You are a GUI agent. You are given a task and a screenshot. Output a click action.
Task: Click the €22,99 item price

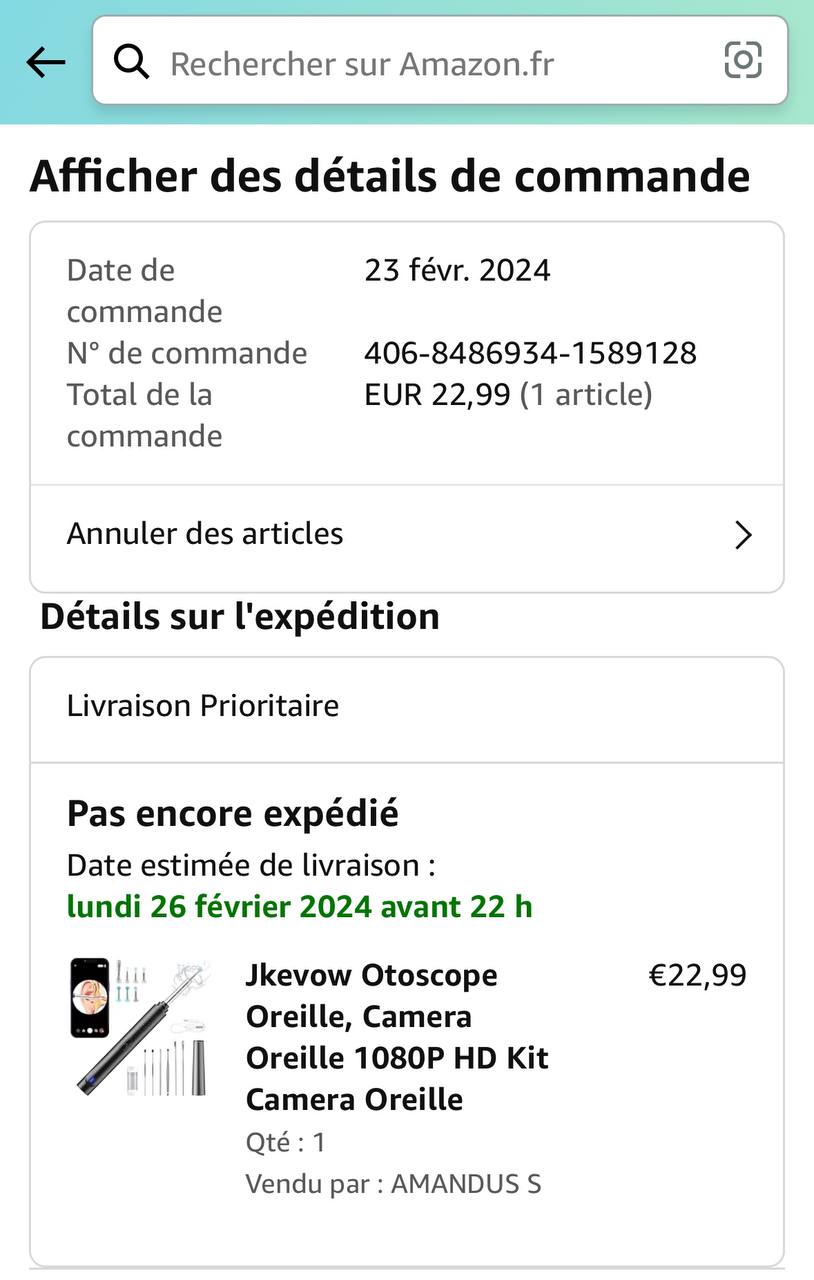point(697,975)
